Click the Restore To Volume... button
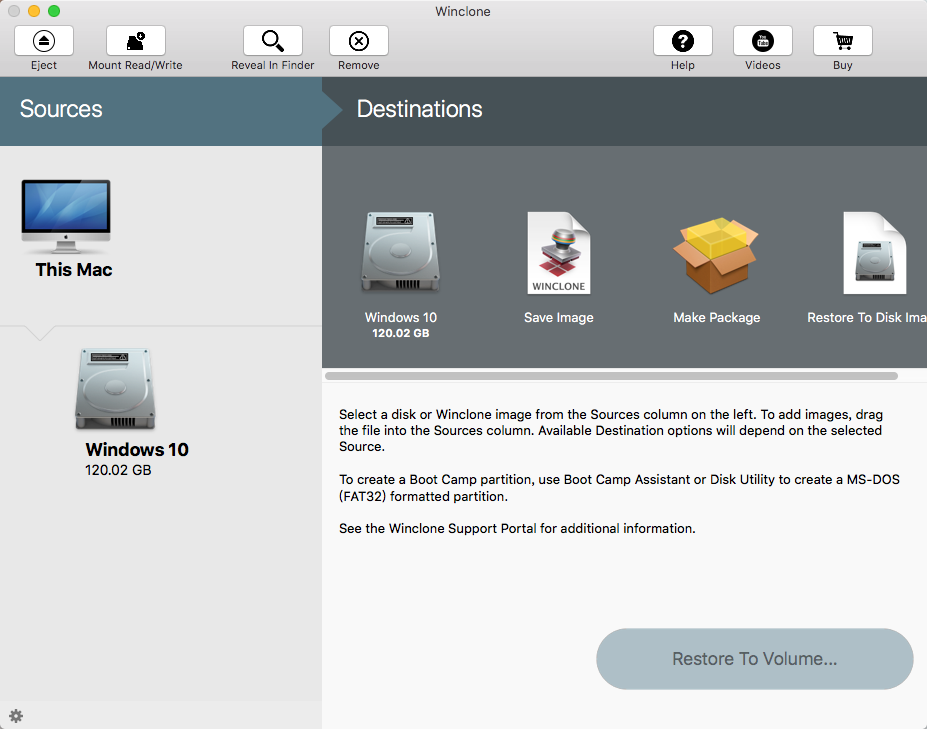 pyautogui.click(x=754, y=659)
